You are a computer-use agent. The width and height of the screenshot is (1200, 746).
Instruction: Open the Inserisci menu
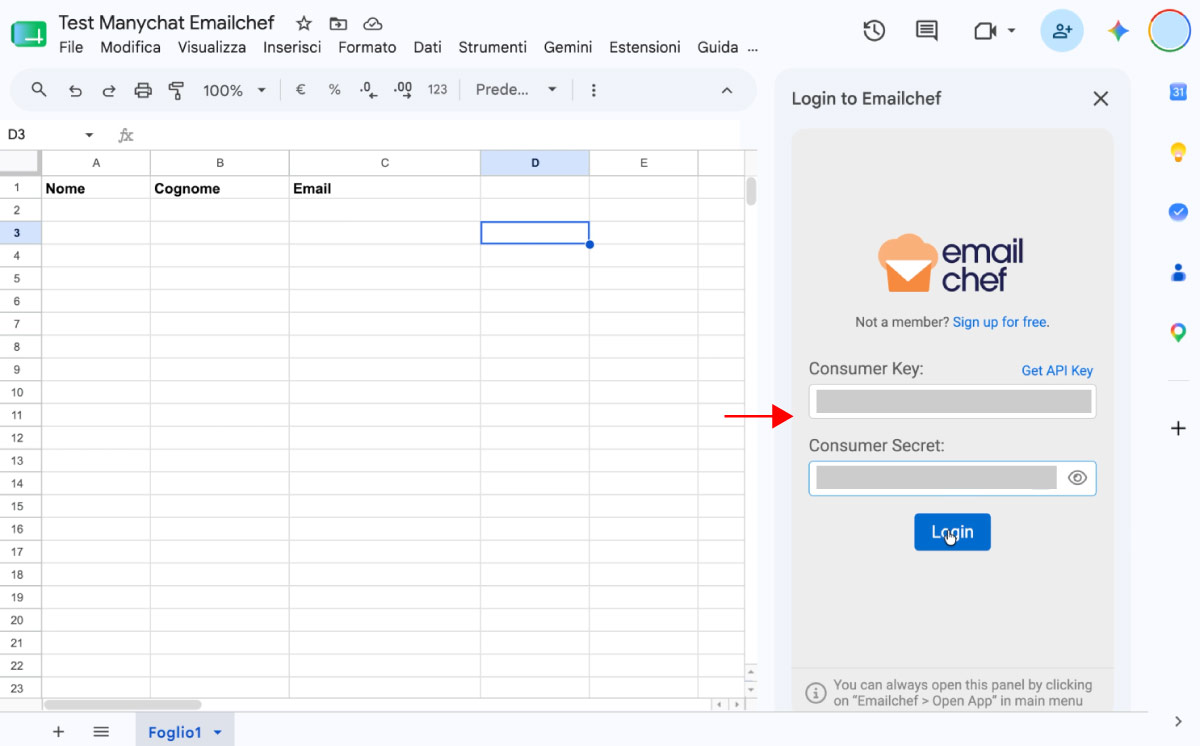[292, 47]
